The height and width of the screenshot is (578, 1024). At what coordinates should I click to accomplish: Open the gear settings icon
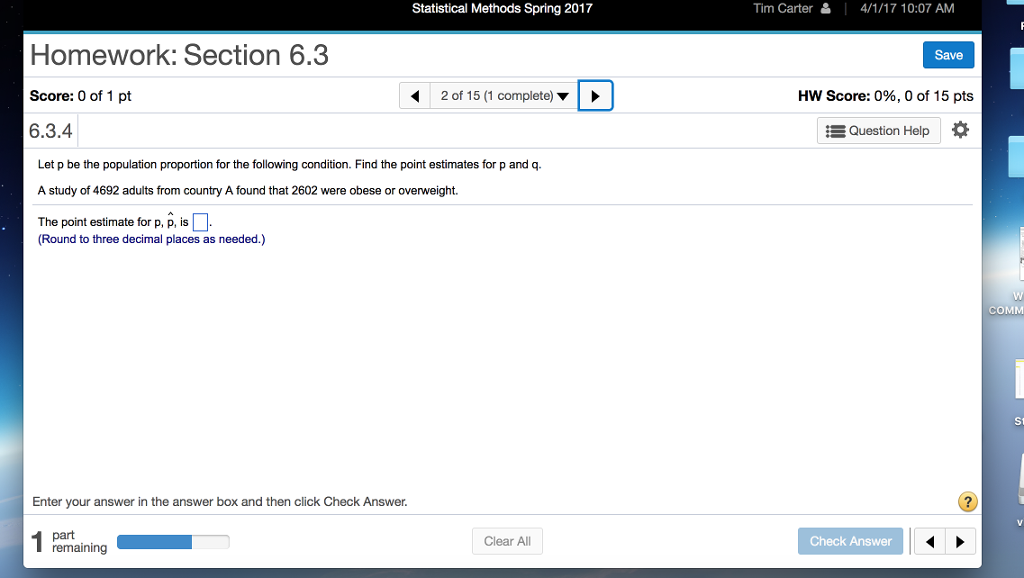tap(961, 130)
